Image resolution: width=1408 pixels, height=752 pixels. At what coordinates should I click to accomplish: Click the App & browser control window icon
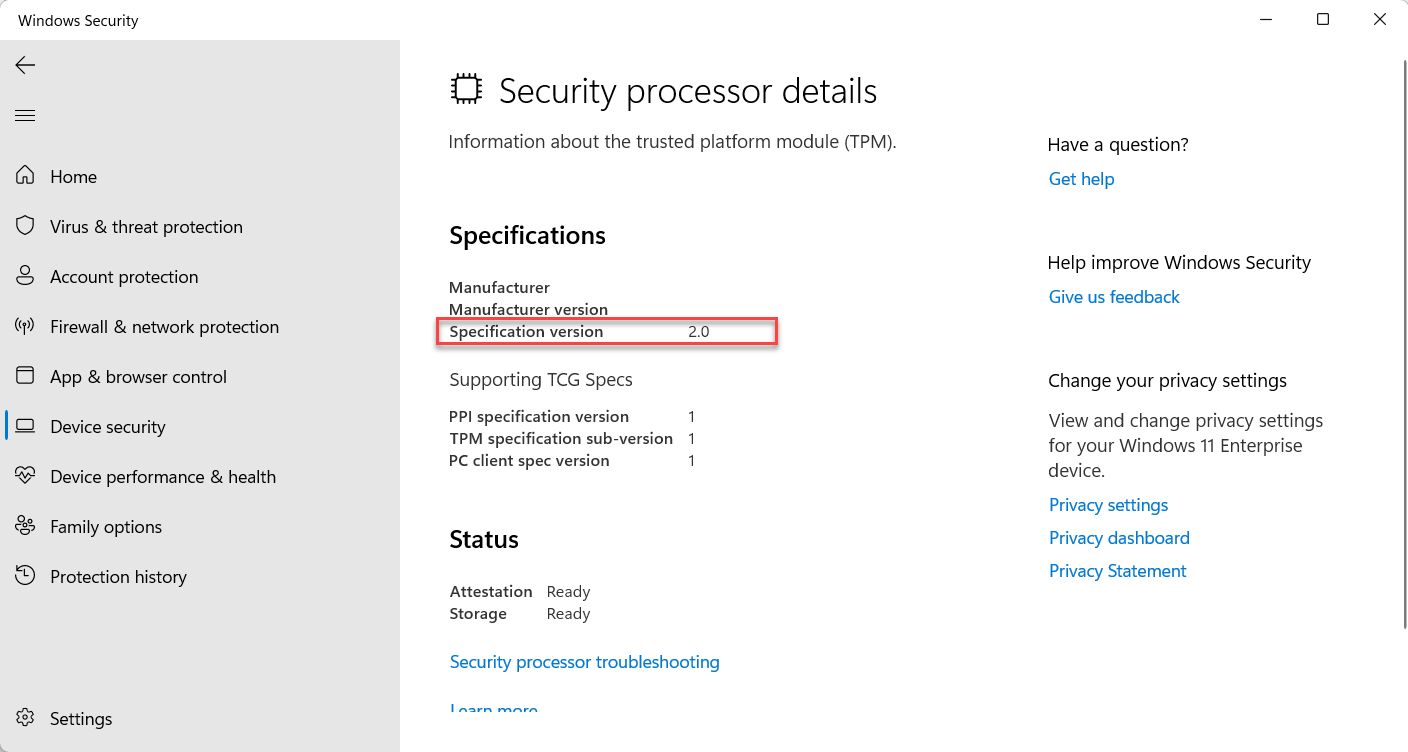pos(25,376)
